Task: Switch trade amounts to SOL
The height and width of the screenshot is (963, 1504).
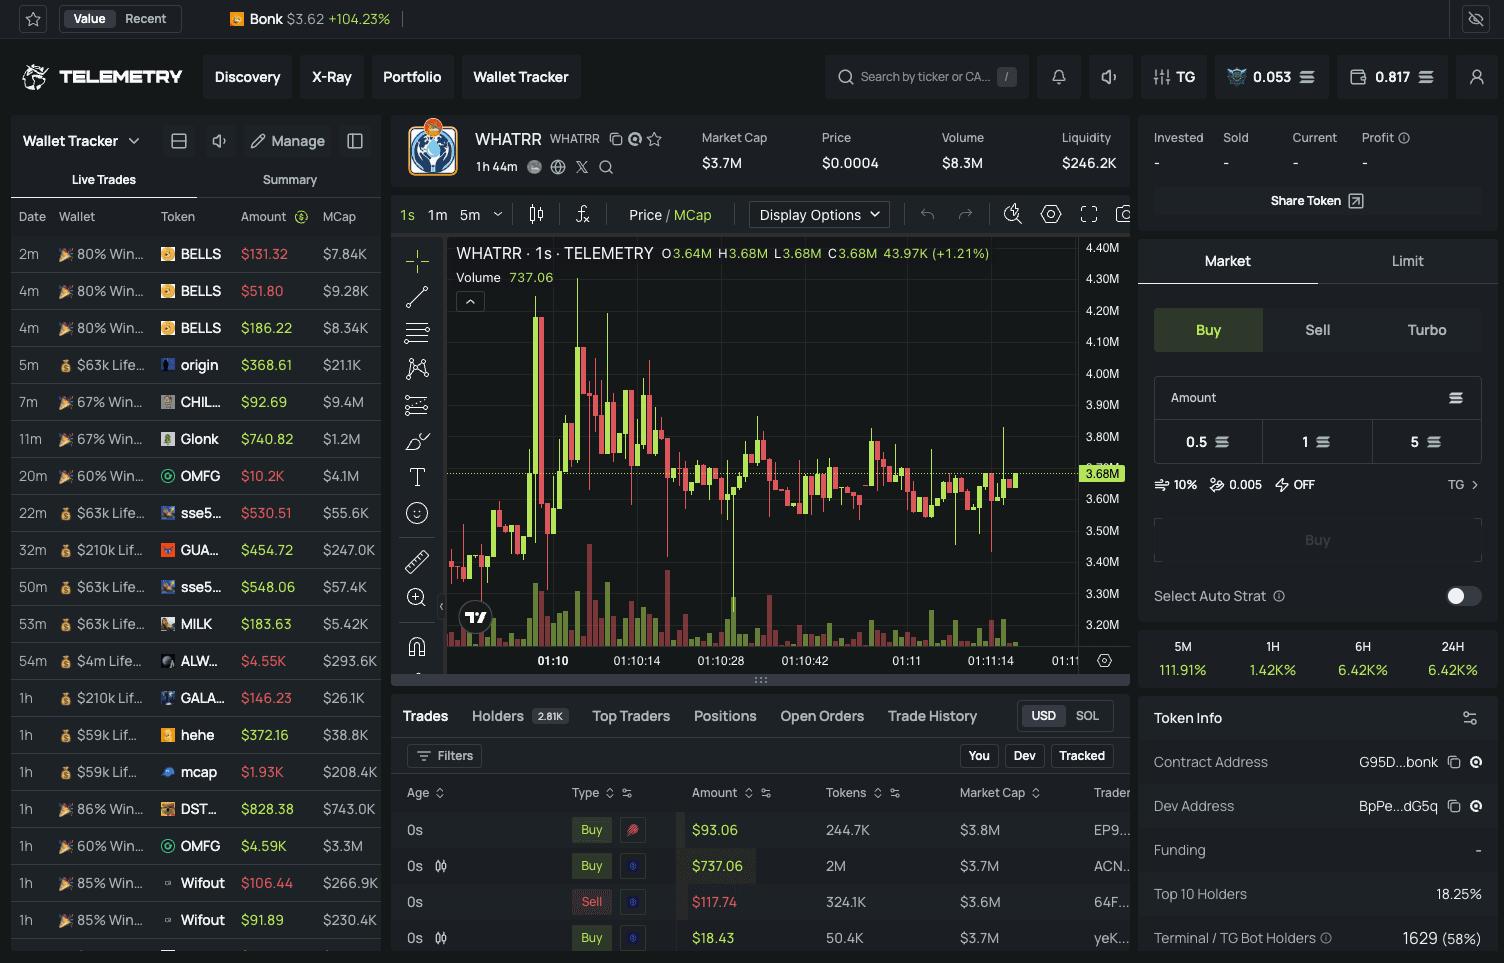Action: 1087,716
